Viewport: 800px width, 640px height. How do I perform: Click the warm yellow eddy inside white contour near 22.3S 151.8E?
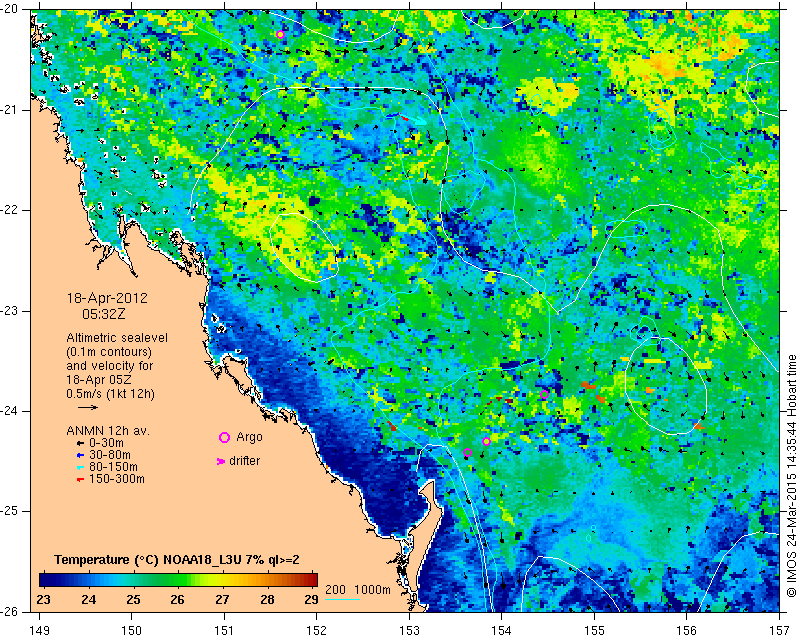[x=304, y=248]
